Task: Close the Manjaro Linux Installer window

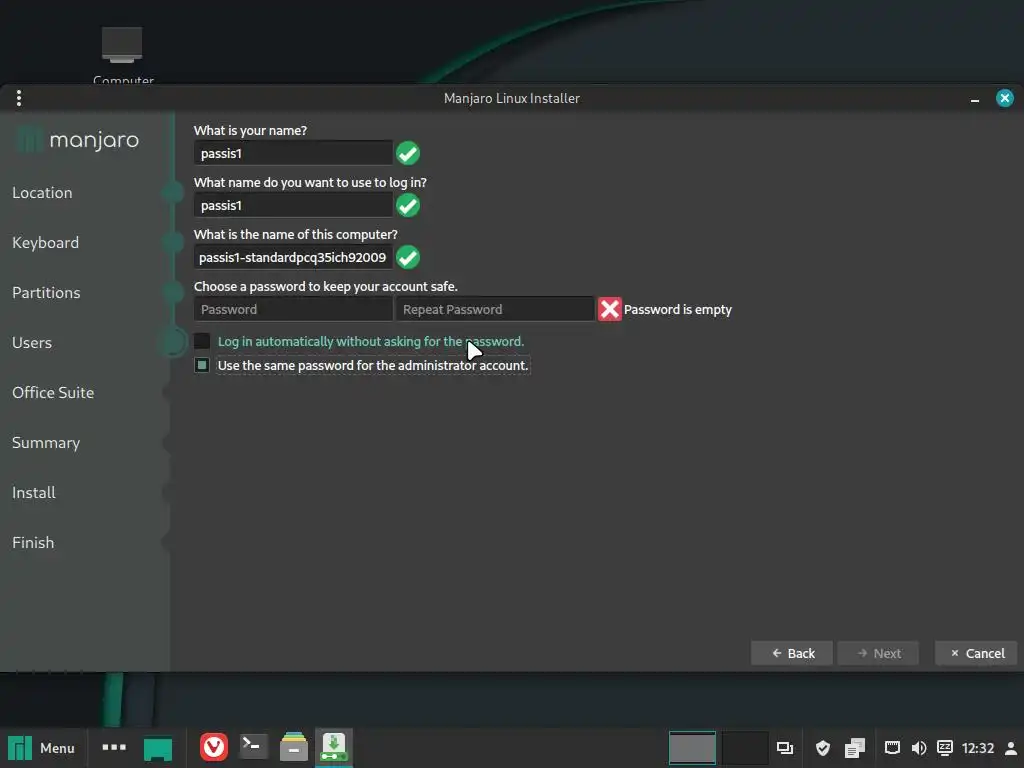Action: [x=1004, y=98]
